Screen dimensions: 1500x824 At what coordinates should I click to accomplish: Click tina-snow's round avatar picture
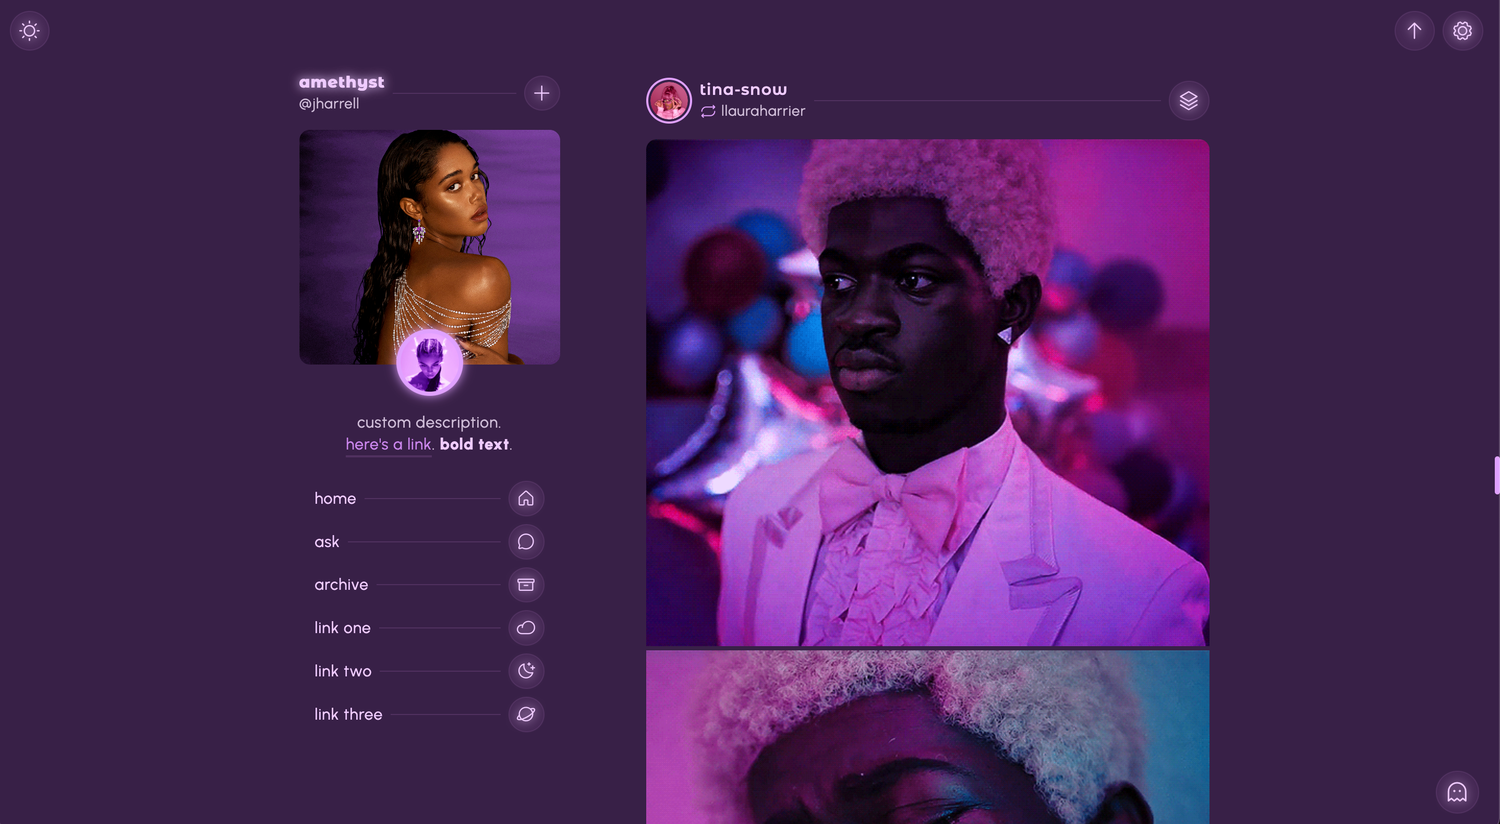click(669, 101)
